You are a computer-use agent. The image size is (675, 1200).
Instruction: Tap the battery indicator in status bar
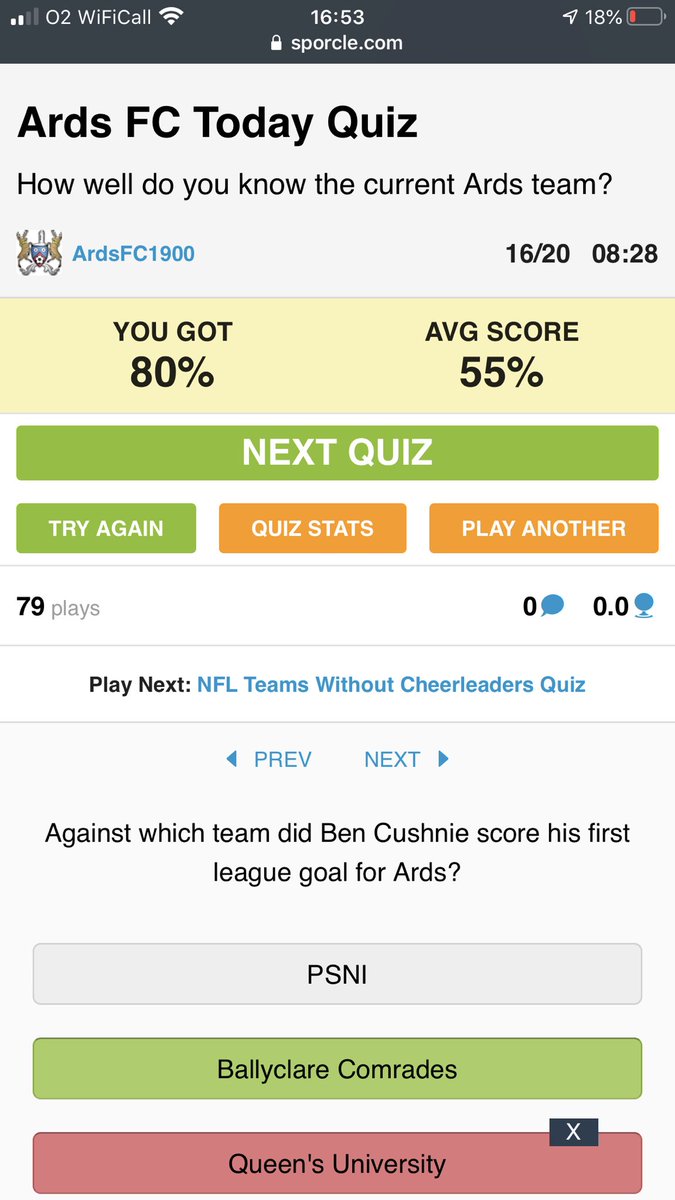(x=646, y=17)
